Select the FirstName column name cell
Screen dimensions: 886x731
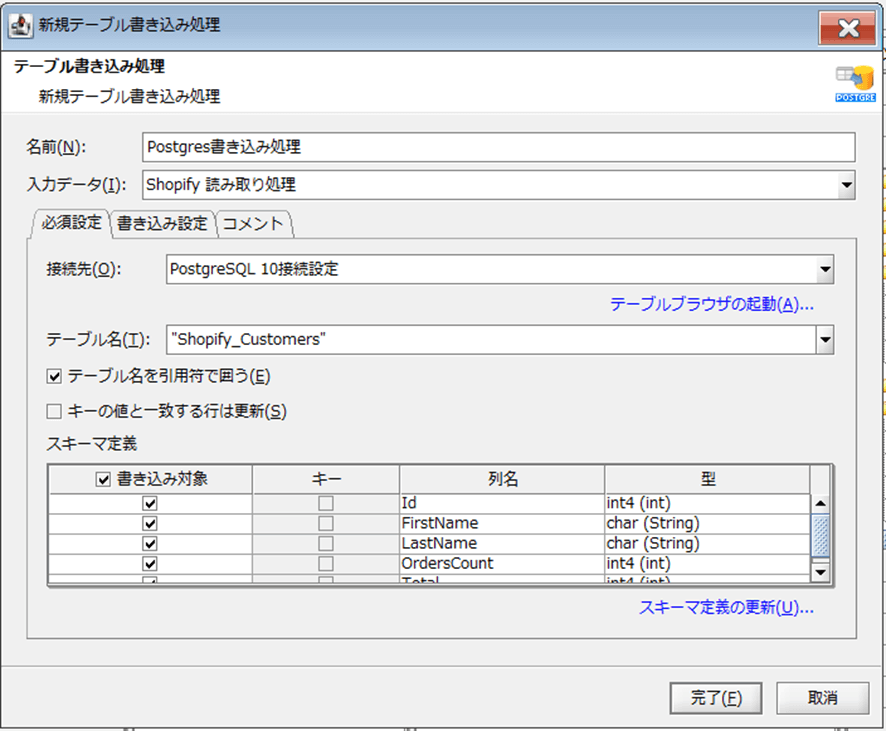coord(502,524)
